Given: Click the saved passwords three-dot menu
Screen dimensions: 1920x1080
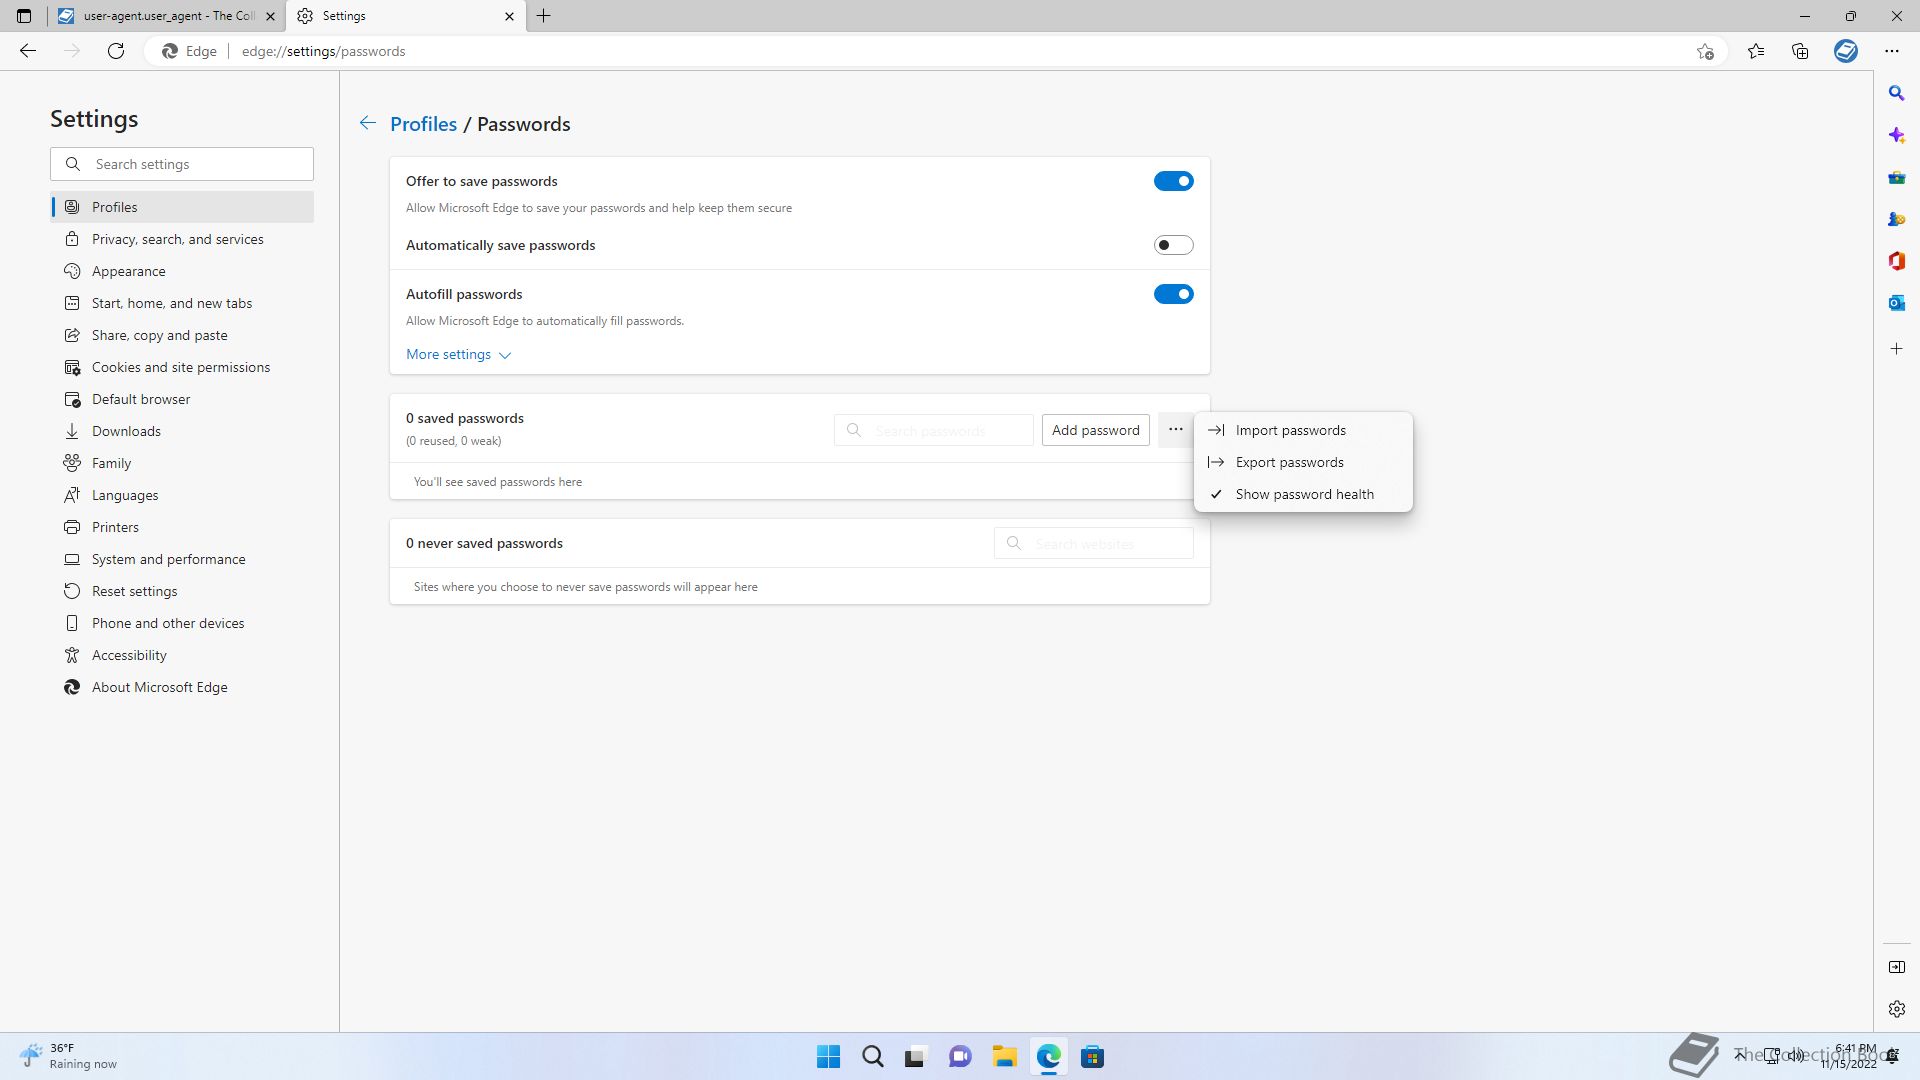Looking at the screenshot, I should [1175, 430].
